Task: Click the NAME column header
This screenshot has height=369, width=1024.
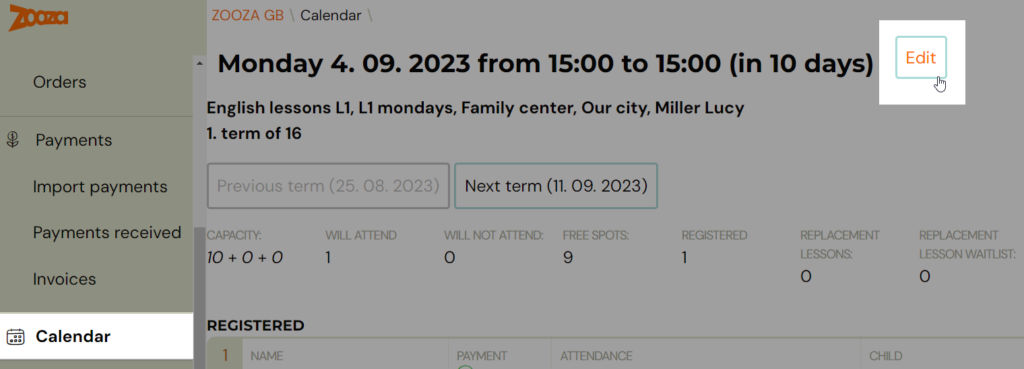Action: coord(266,357)
